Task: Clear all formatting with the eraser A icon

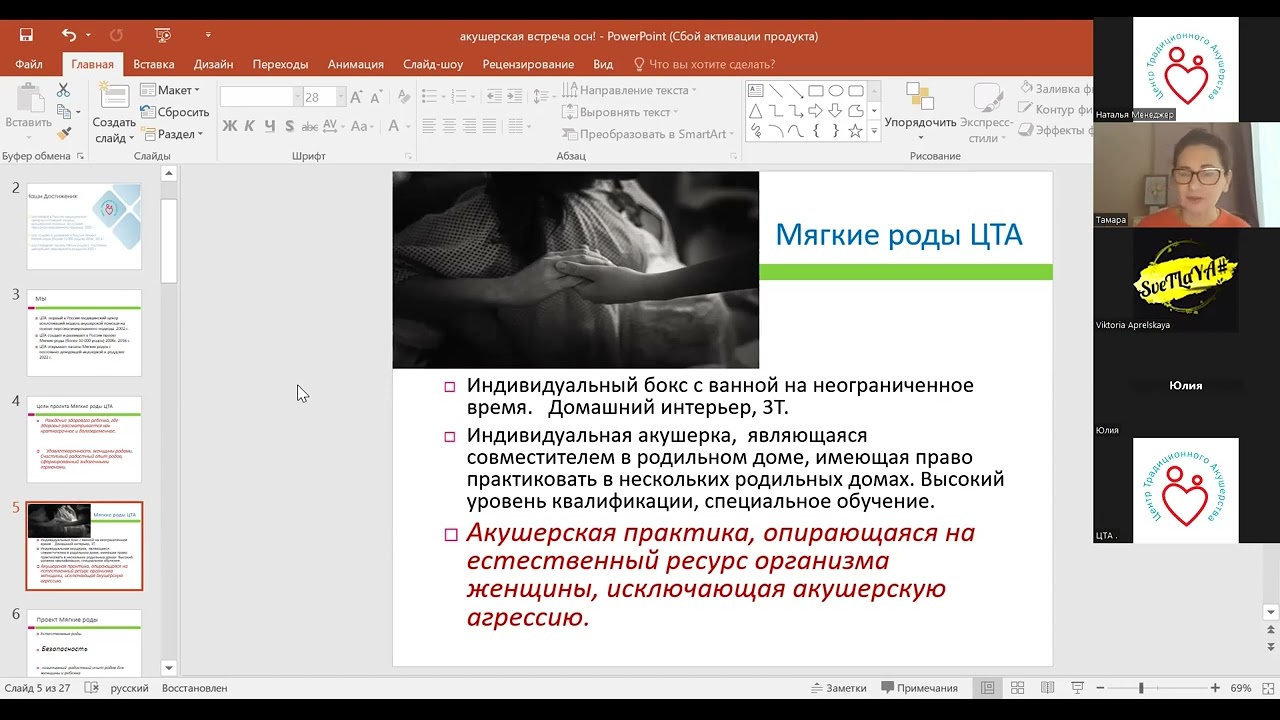Action: point(402,97)
